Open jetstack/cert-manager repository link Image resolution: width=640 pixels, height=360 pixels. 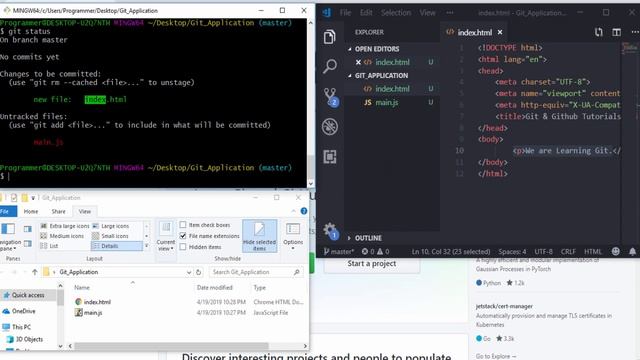[x=504, y=306]
